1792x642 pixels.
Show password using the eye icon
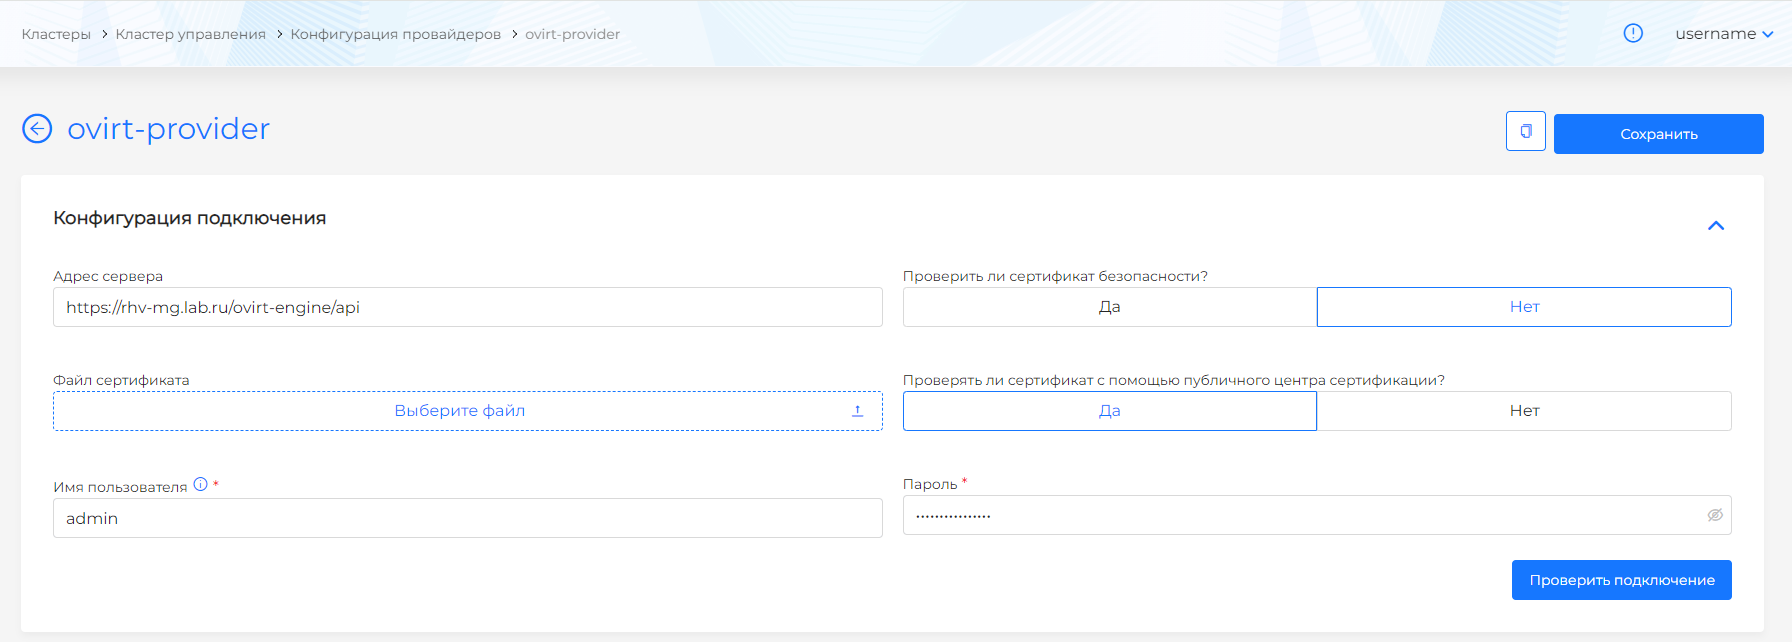[1714, 515]
